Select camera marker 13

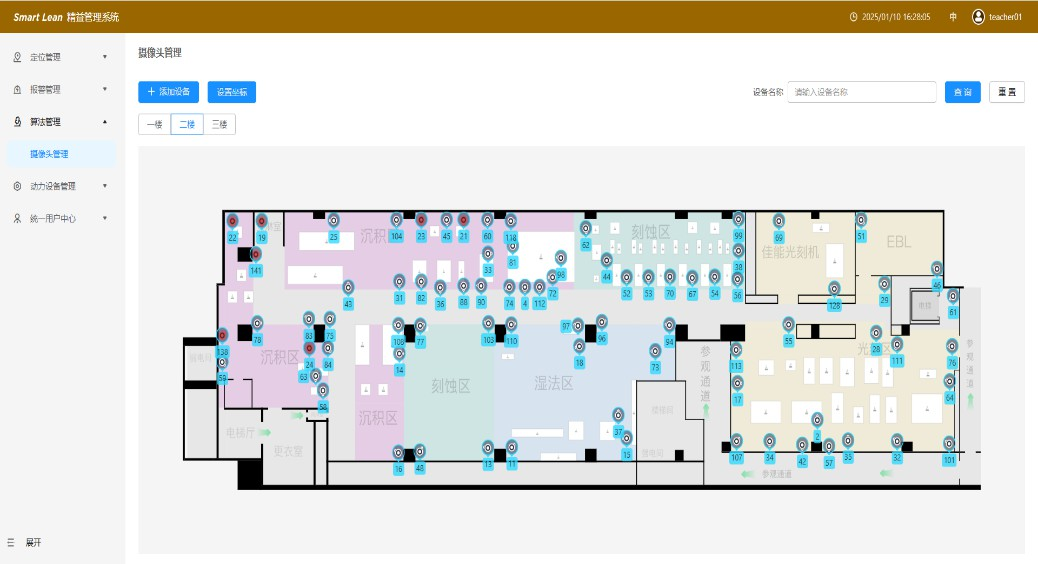pyautogui.click(x=487, y=448)
